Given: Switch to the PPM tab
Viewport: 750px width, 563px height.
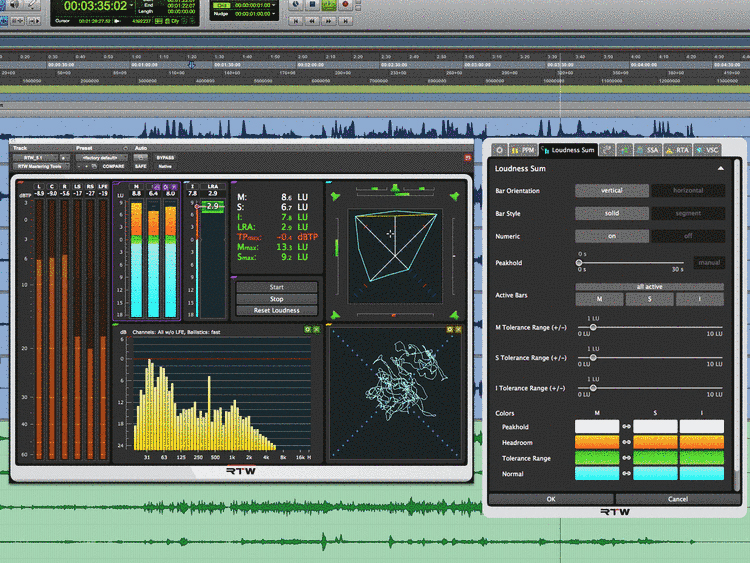Looking at the screenshot, I should click(x=524, y=150).
